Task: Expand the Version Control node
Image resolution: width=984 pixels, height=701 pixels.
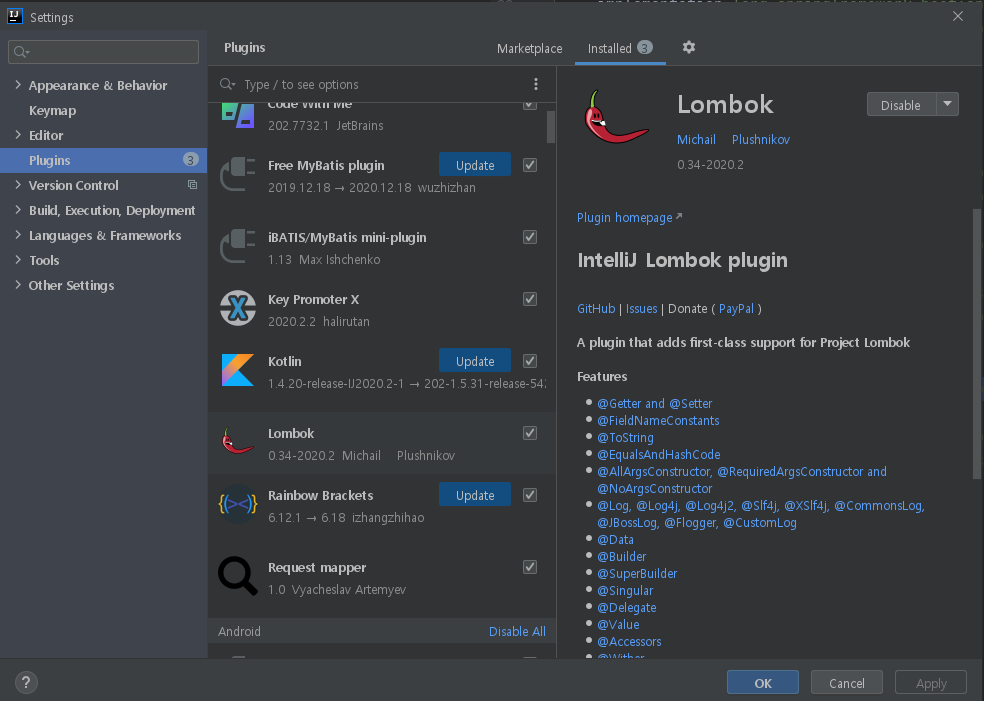Action: point(18,185)
